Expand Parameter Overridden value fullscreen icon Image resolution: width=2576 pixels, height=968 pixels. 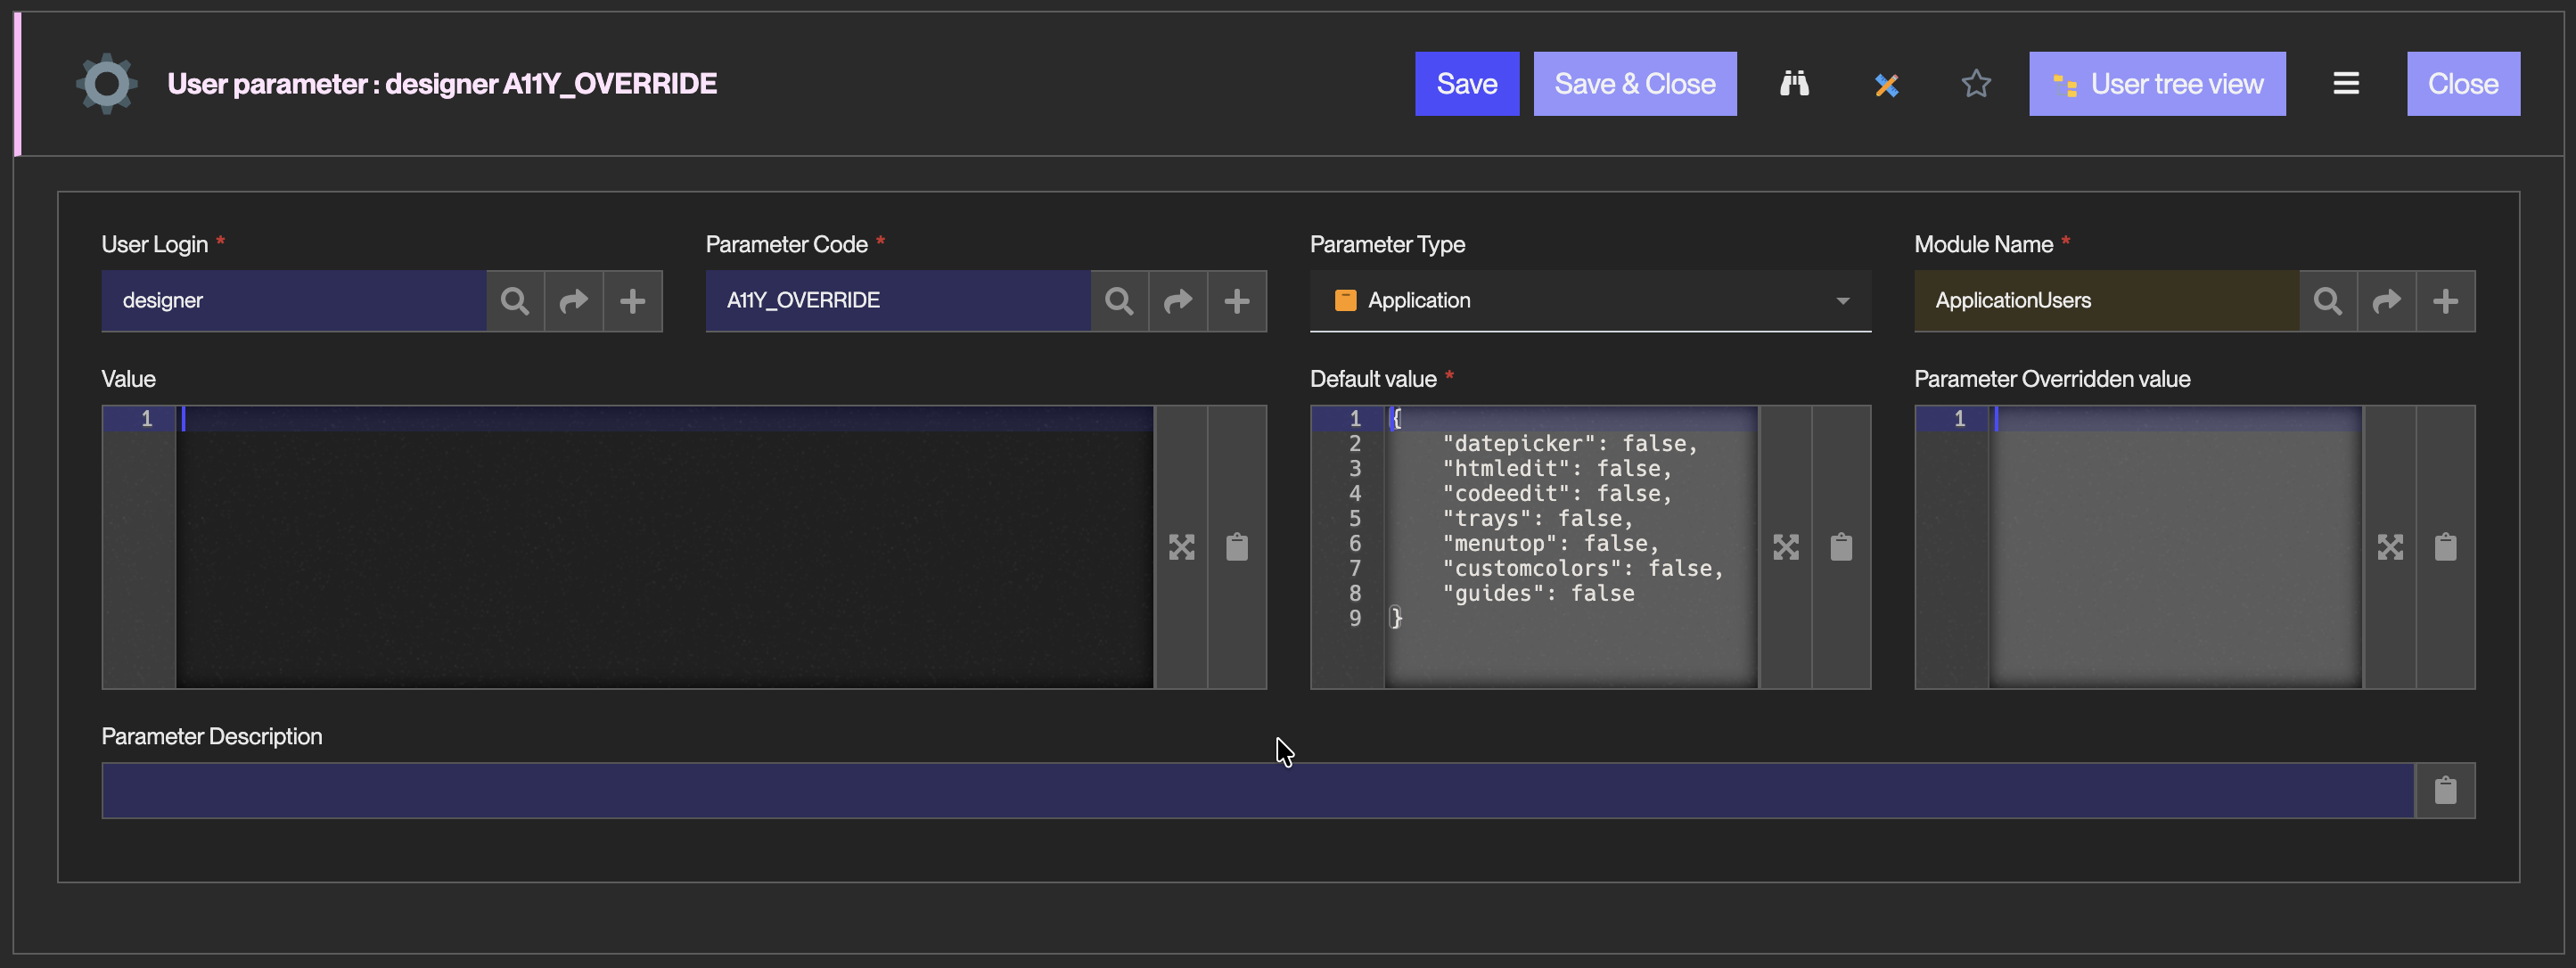coord(2390,547)
